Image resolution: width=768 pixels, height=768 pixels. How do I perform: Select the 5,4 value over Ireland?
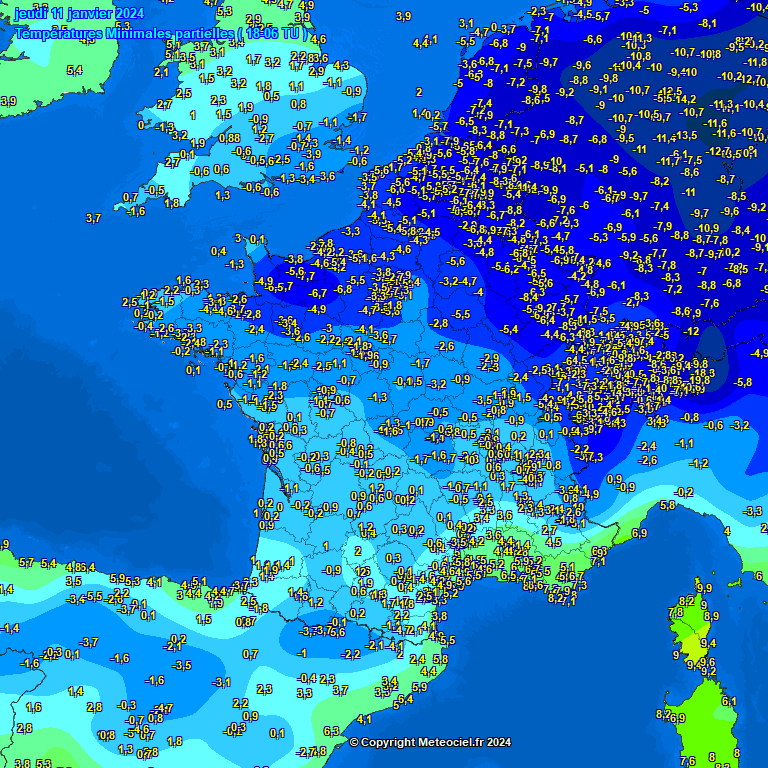click(x=74, y=71)
